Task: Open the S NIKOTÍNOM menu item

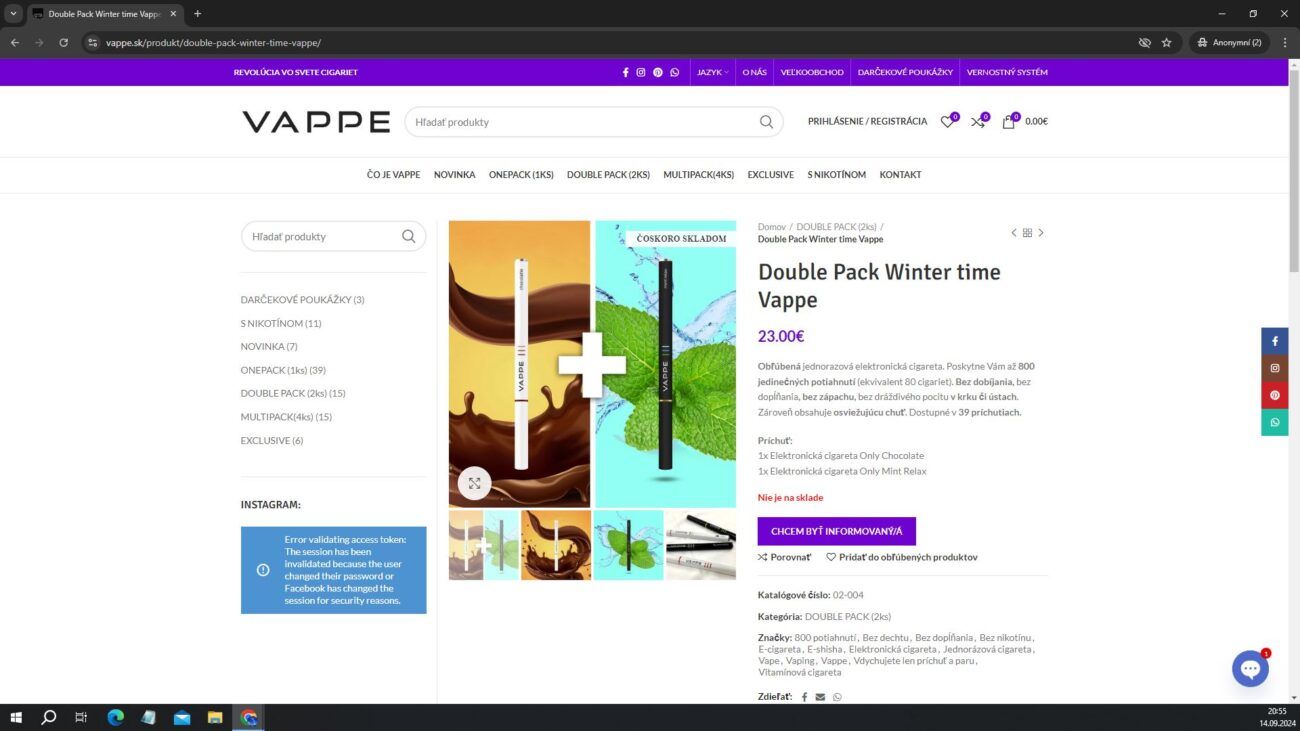Action: click(837, 175)
